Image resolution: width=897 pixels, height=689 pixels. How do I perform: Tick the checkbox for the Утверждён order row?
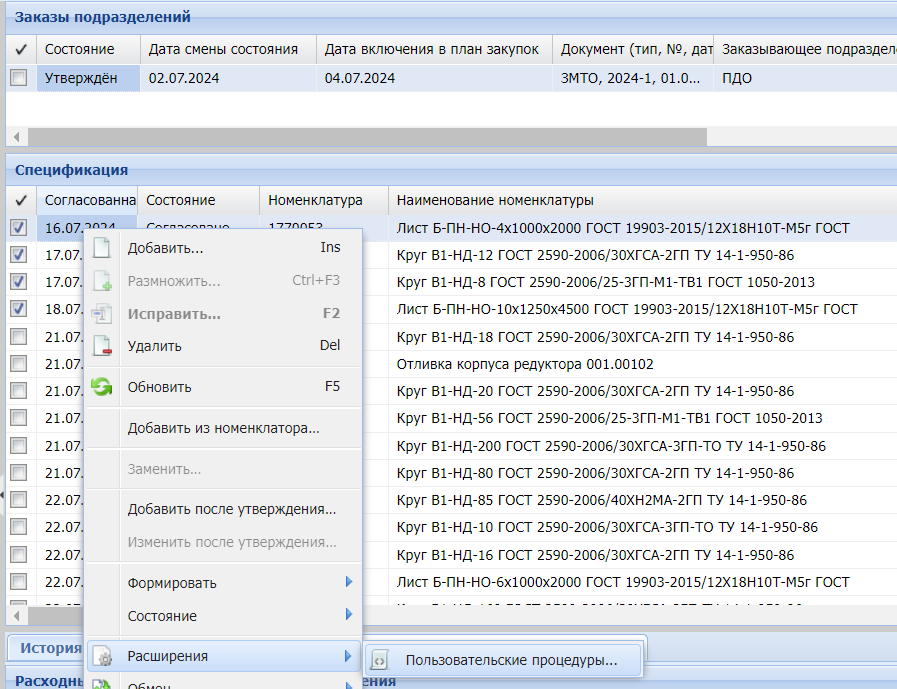(x=19, y=78)
